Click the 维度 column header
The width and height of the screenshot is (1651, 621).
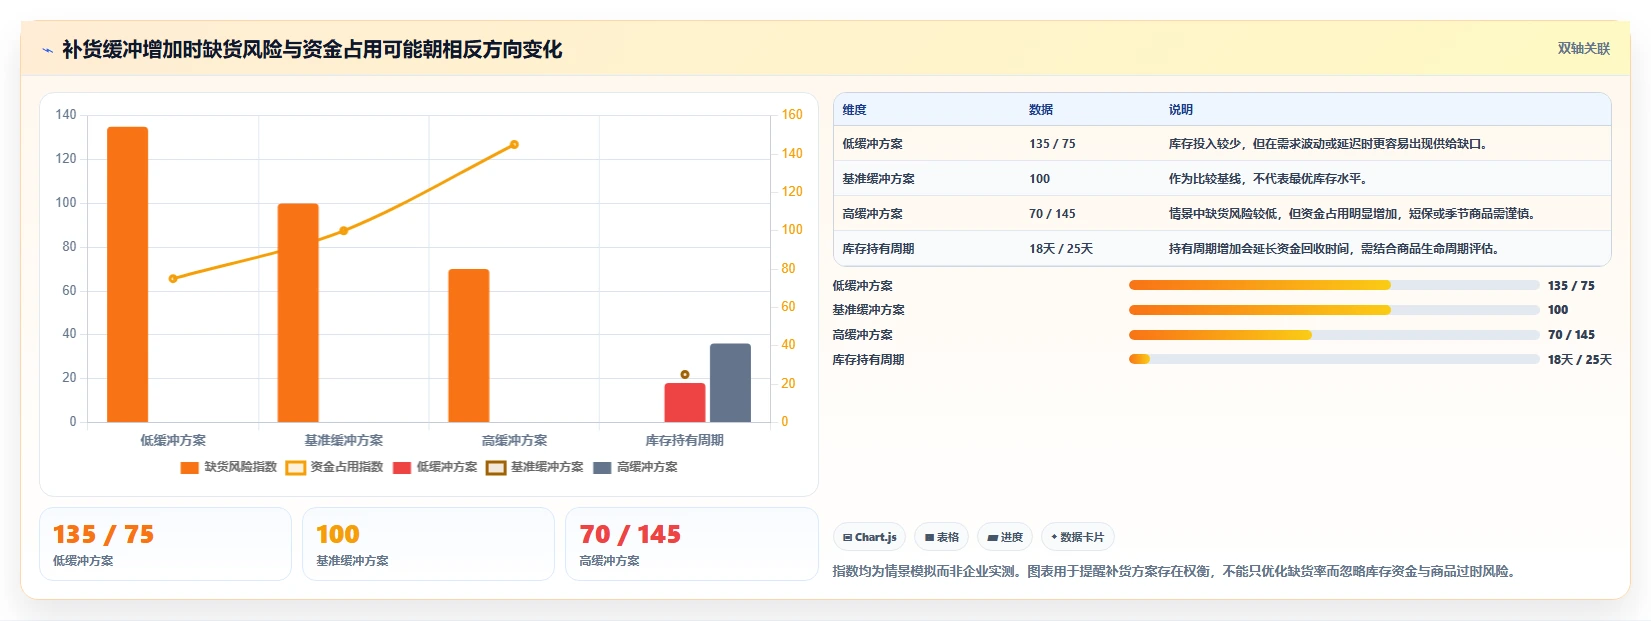(855, 110)
